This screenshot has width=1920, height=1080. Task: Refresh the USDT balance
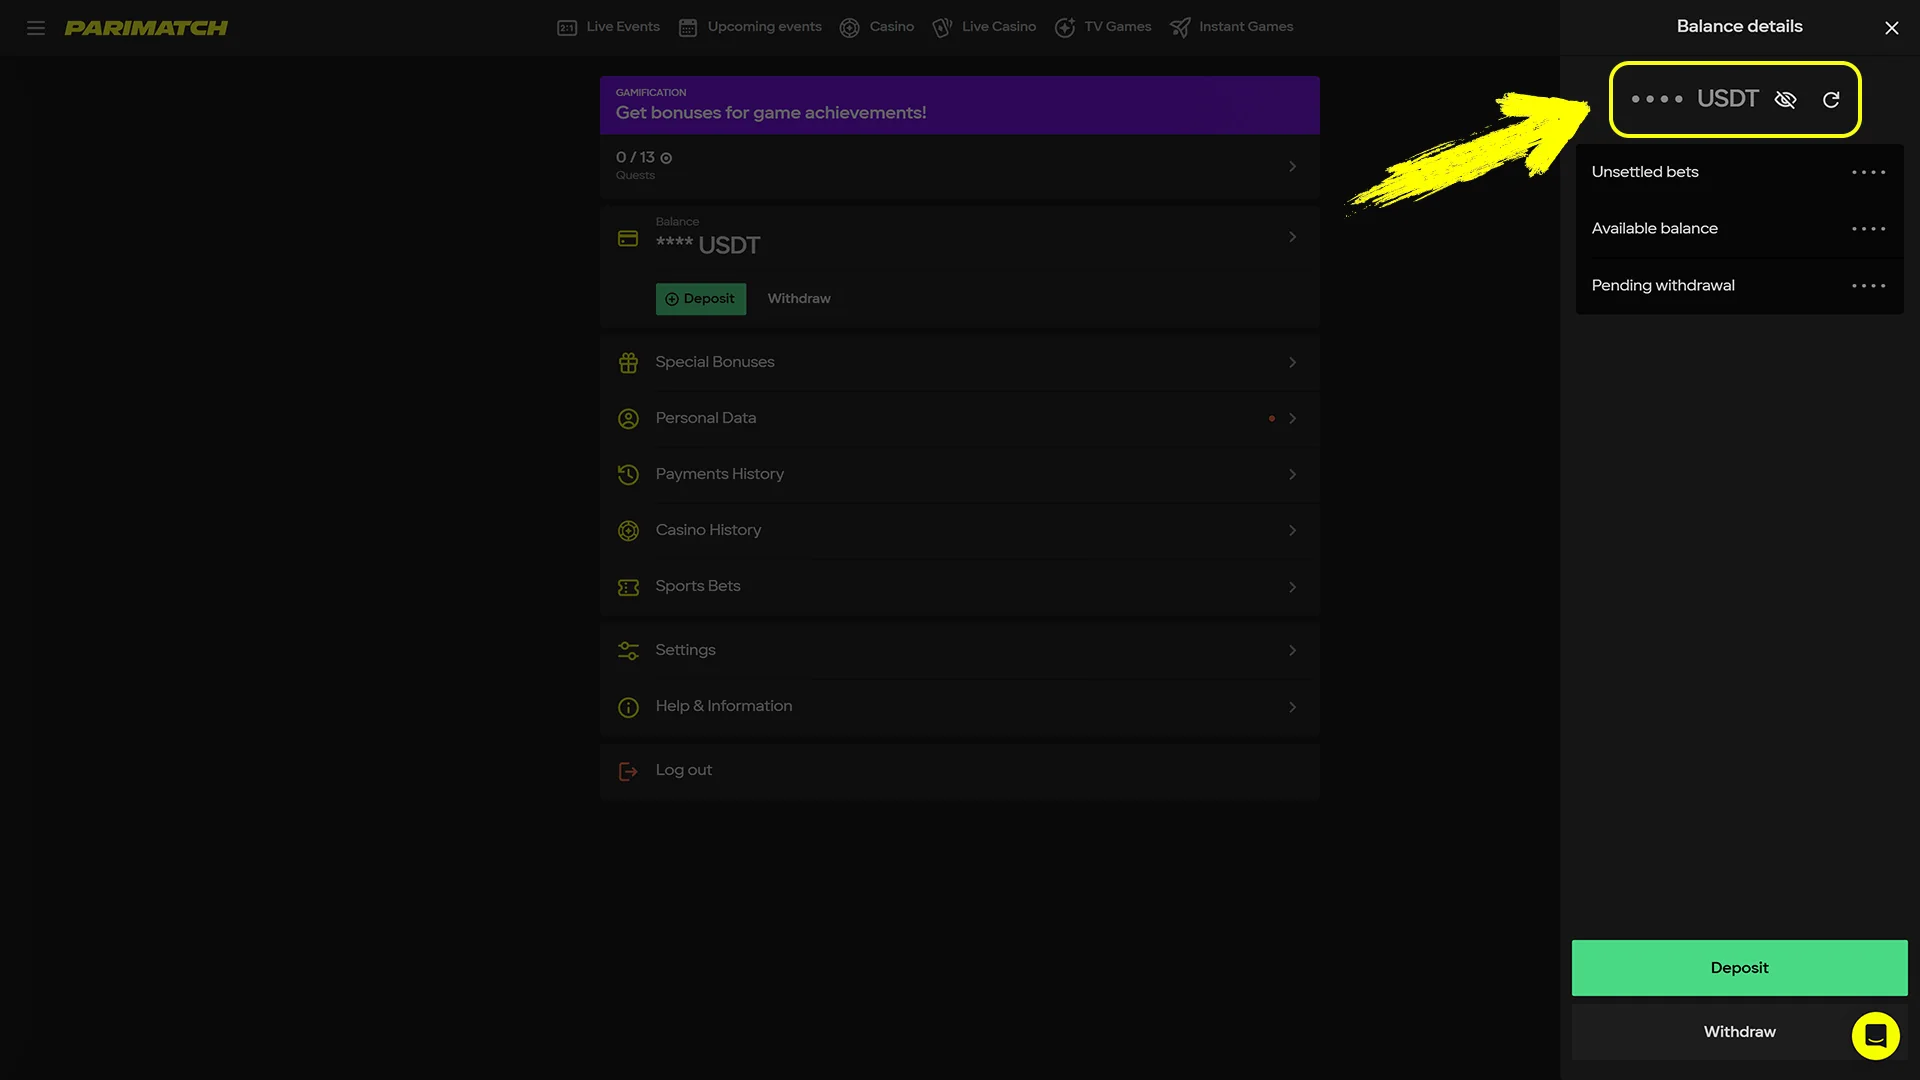click(1831, 100)
